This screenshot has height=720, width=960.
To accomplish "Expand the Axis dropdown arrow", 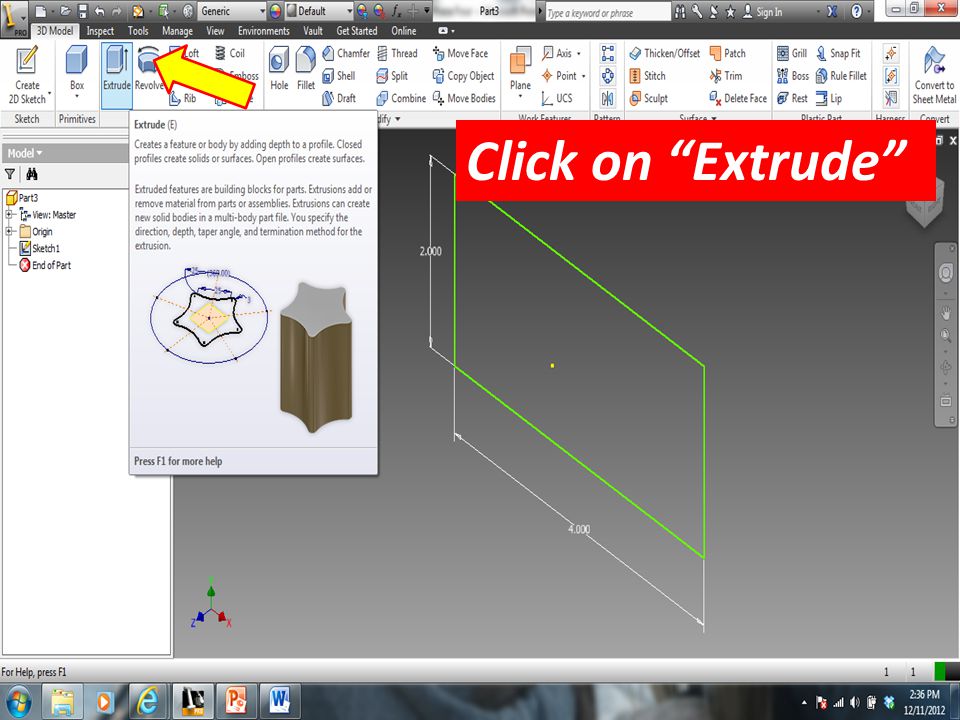I will coord(579,54).
